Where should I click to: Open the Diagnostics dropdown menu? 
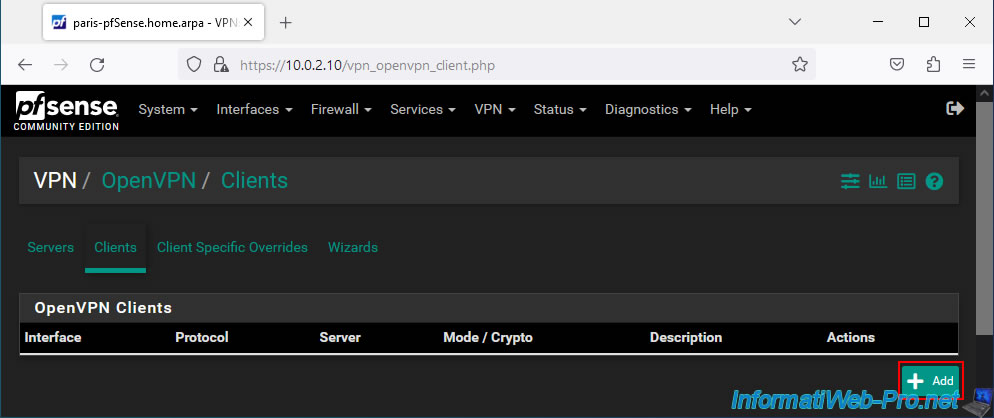pyautogui.click(x=649, y=109)
